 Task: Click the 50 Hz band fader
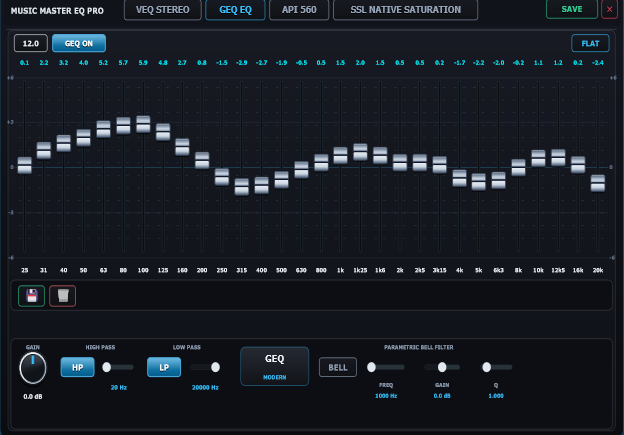pos(84,138)
